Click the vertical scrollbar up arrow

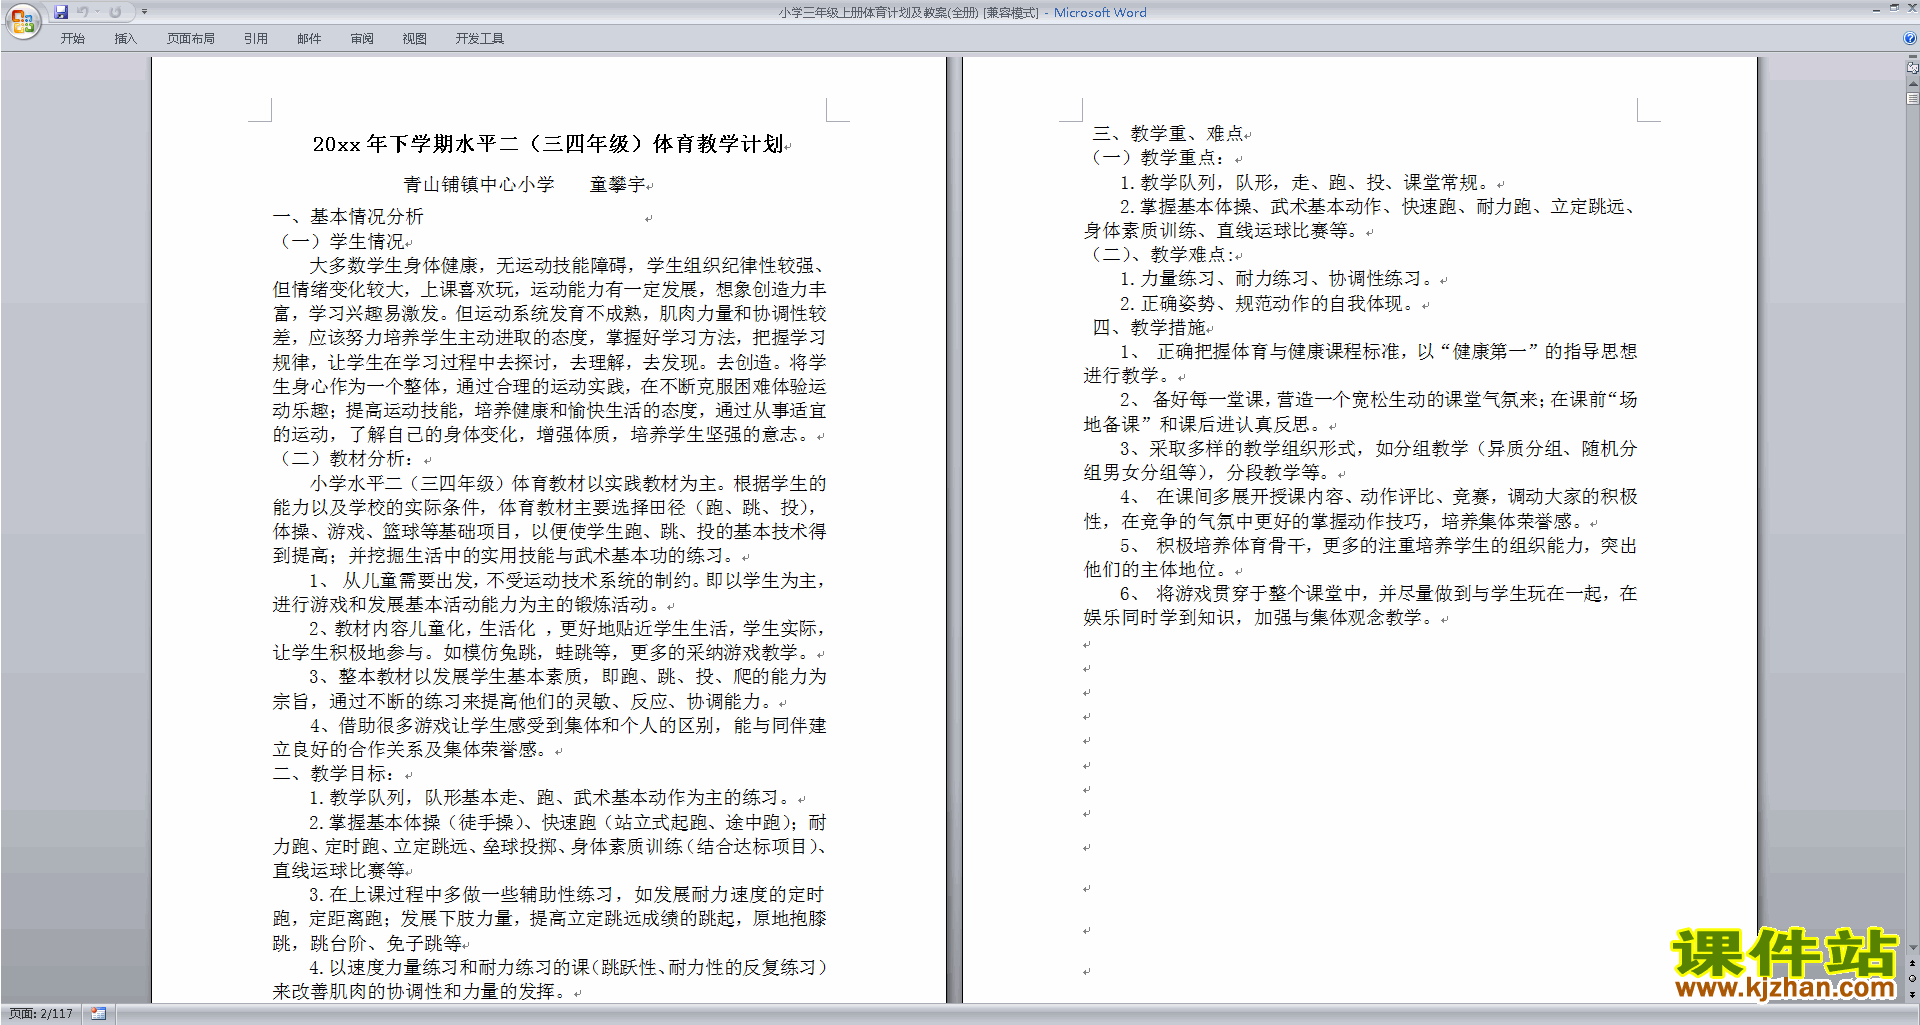(1912, 85)
